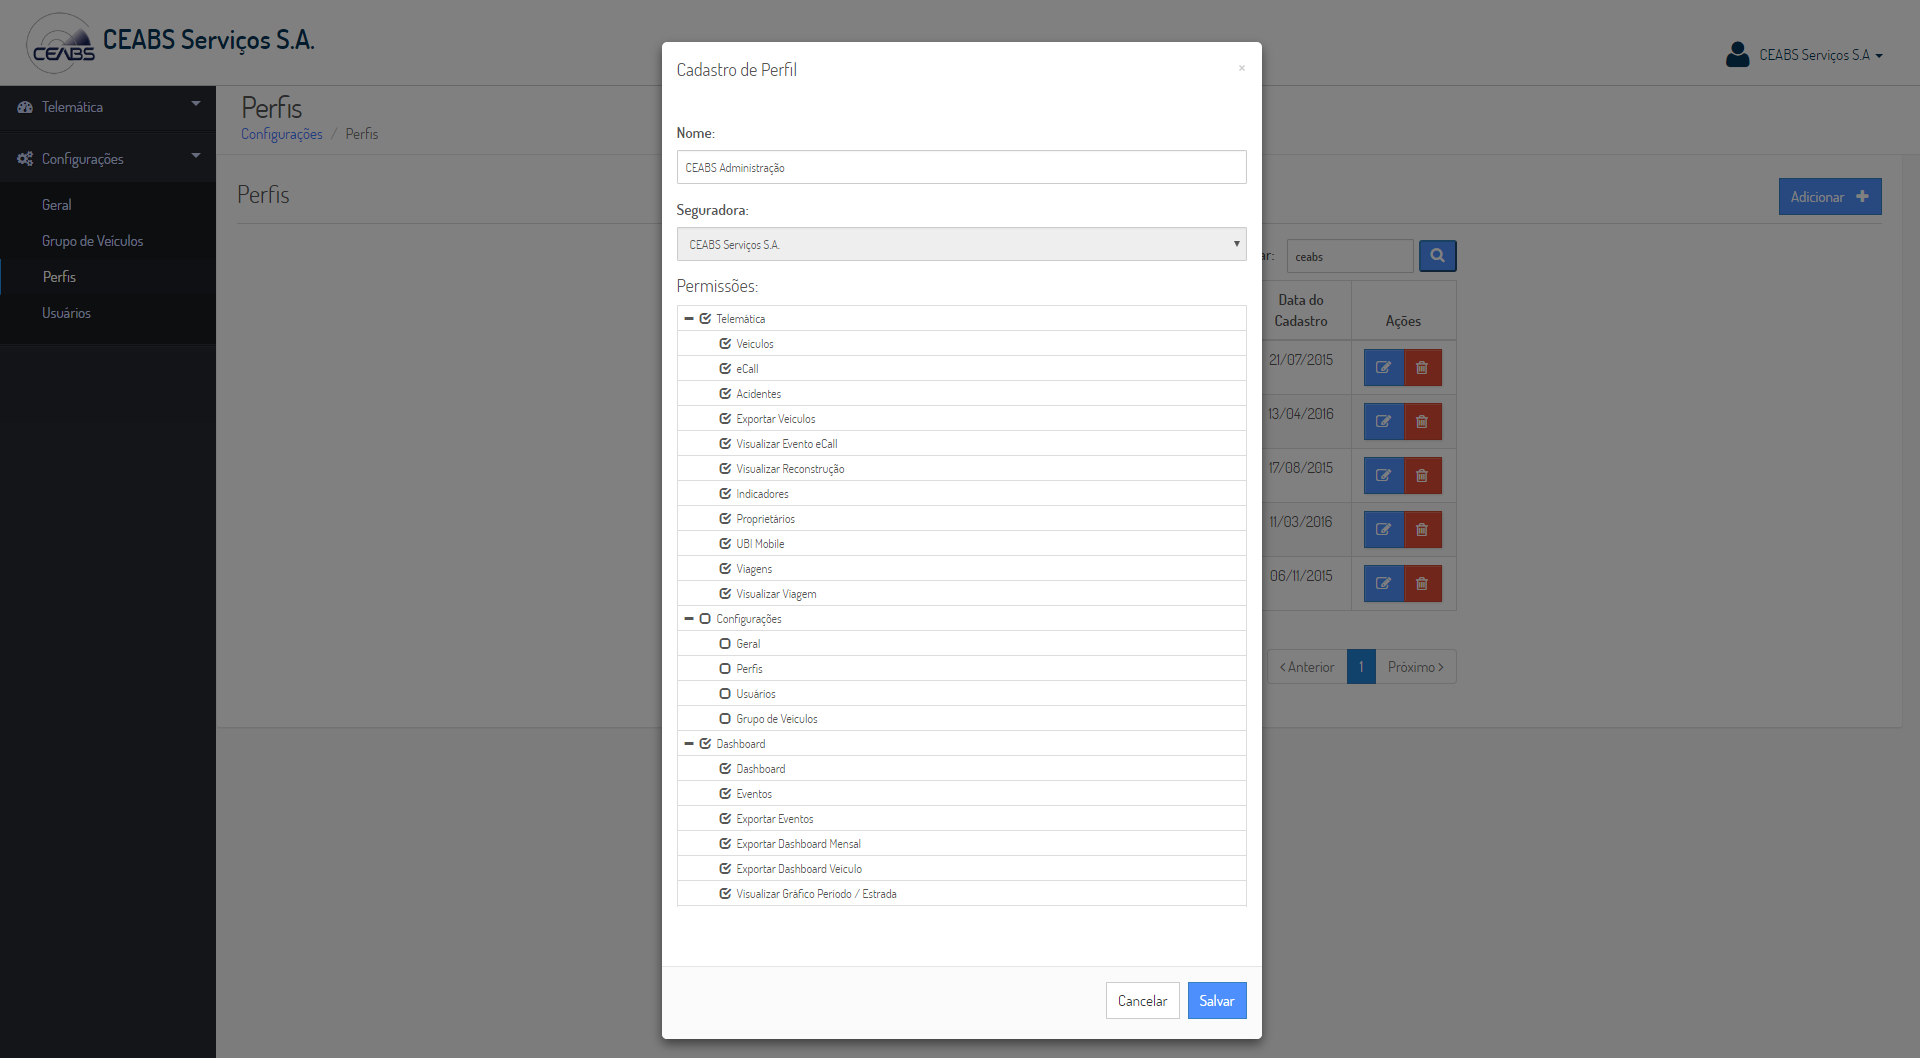Delete the profile dated 21/07/2015
The height and width of the screenshot is (1058, 1920).
coord(1422,368)
